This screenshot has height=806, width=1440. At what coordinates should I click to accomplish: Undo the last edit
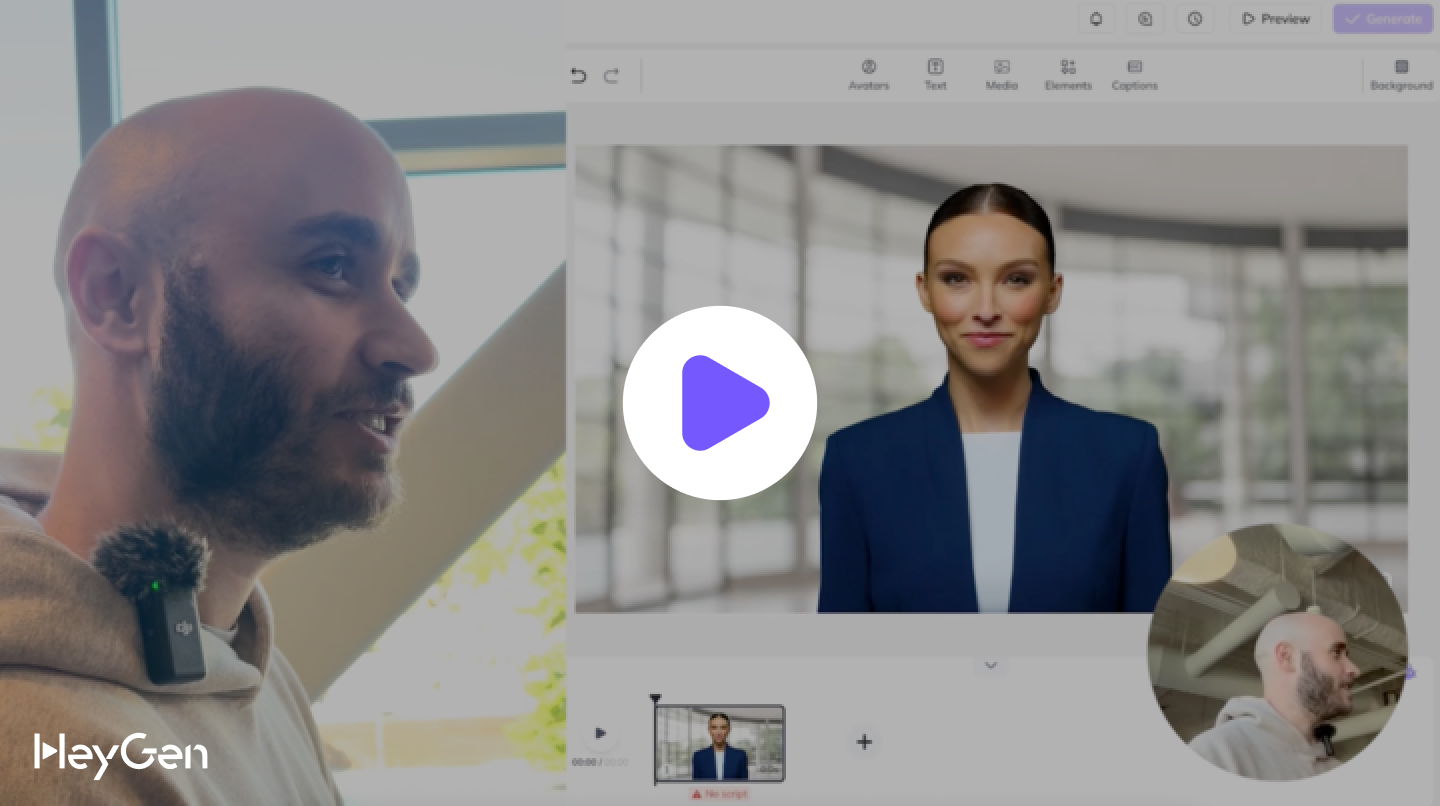coord(578,76)
